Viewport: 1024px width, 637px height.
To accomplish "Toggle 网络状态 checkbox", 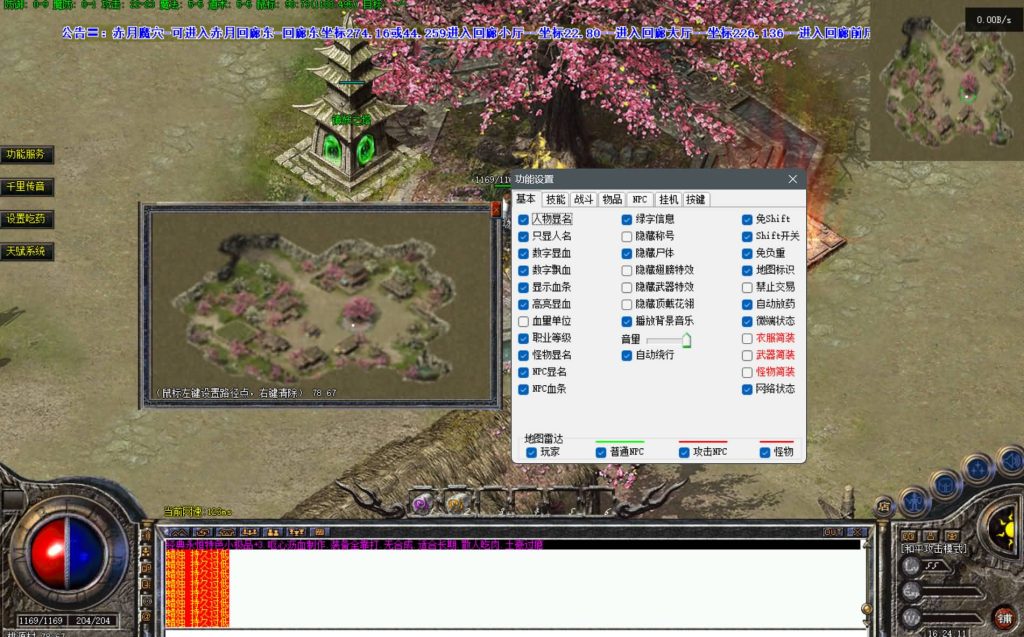I will [747, 389].
